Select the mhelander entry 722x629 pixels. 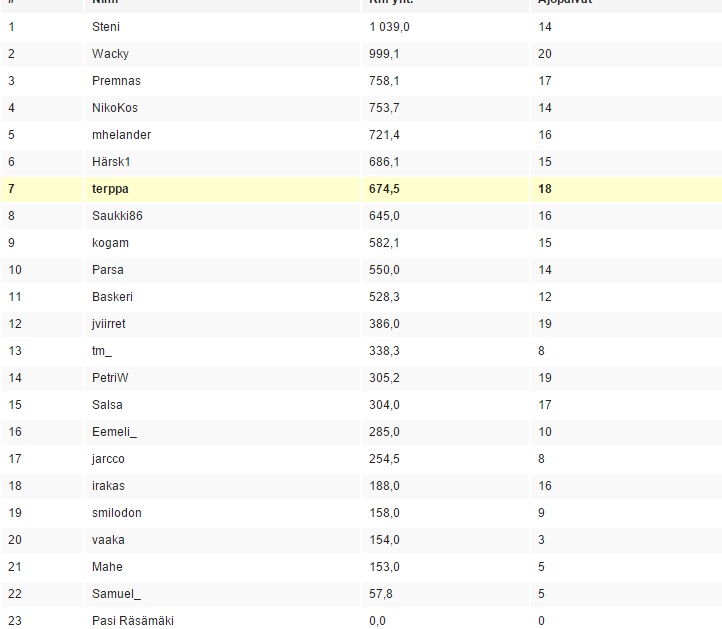pyautogui.click(x=121, y=135)
